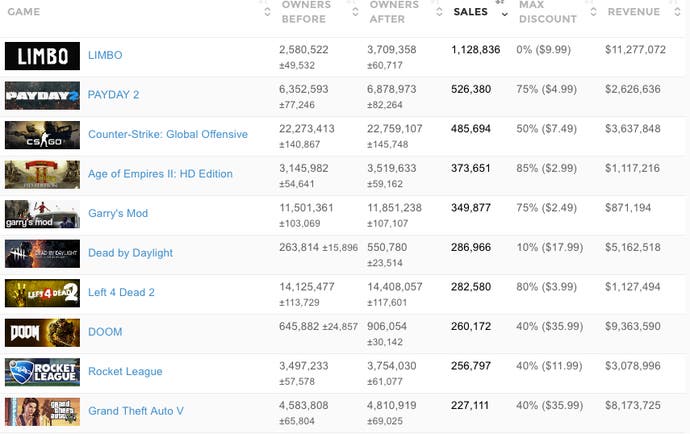Click the LIMBO game thumbnail
Screen dimensions: 690x434
tap(42, 56)
